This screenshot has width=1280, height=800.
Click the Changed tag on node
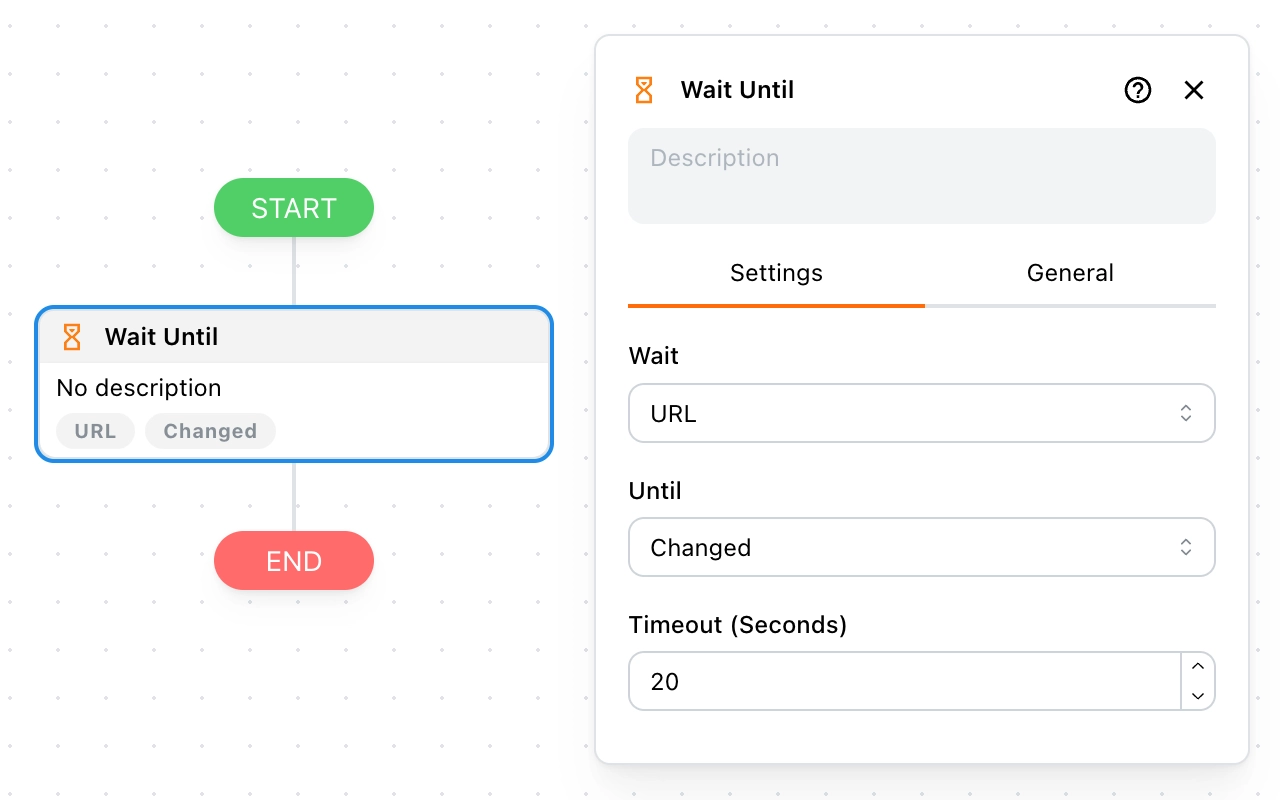point(210,431)
